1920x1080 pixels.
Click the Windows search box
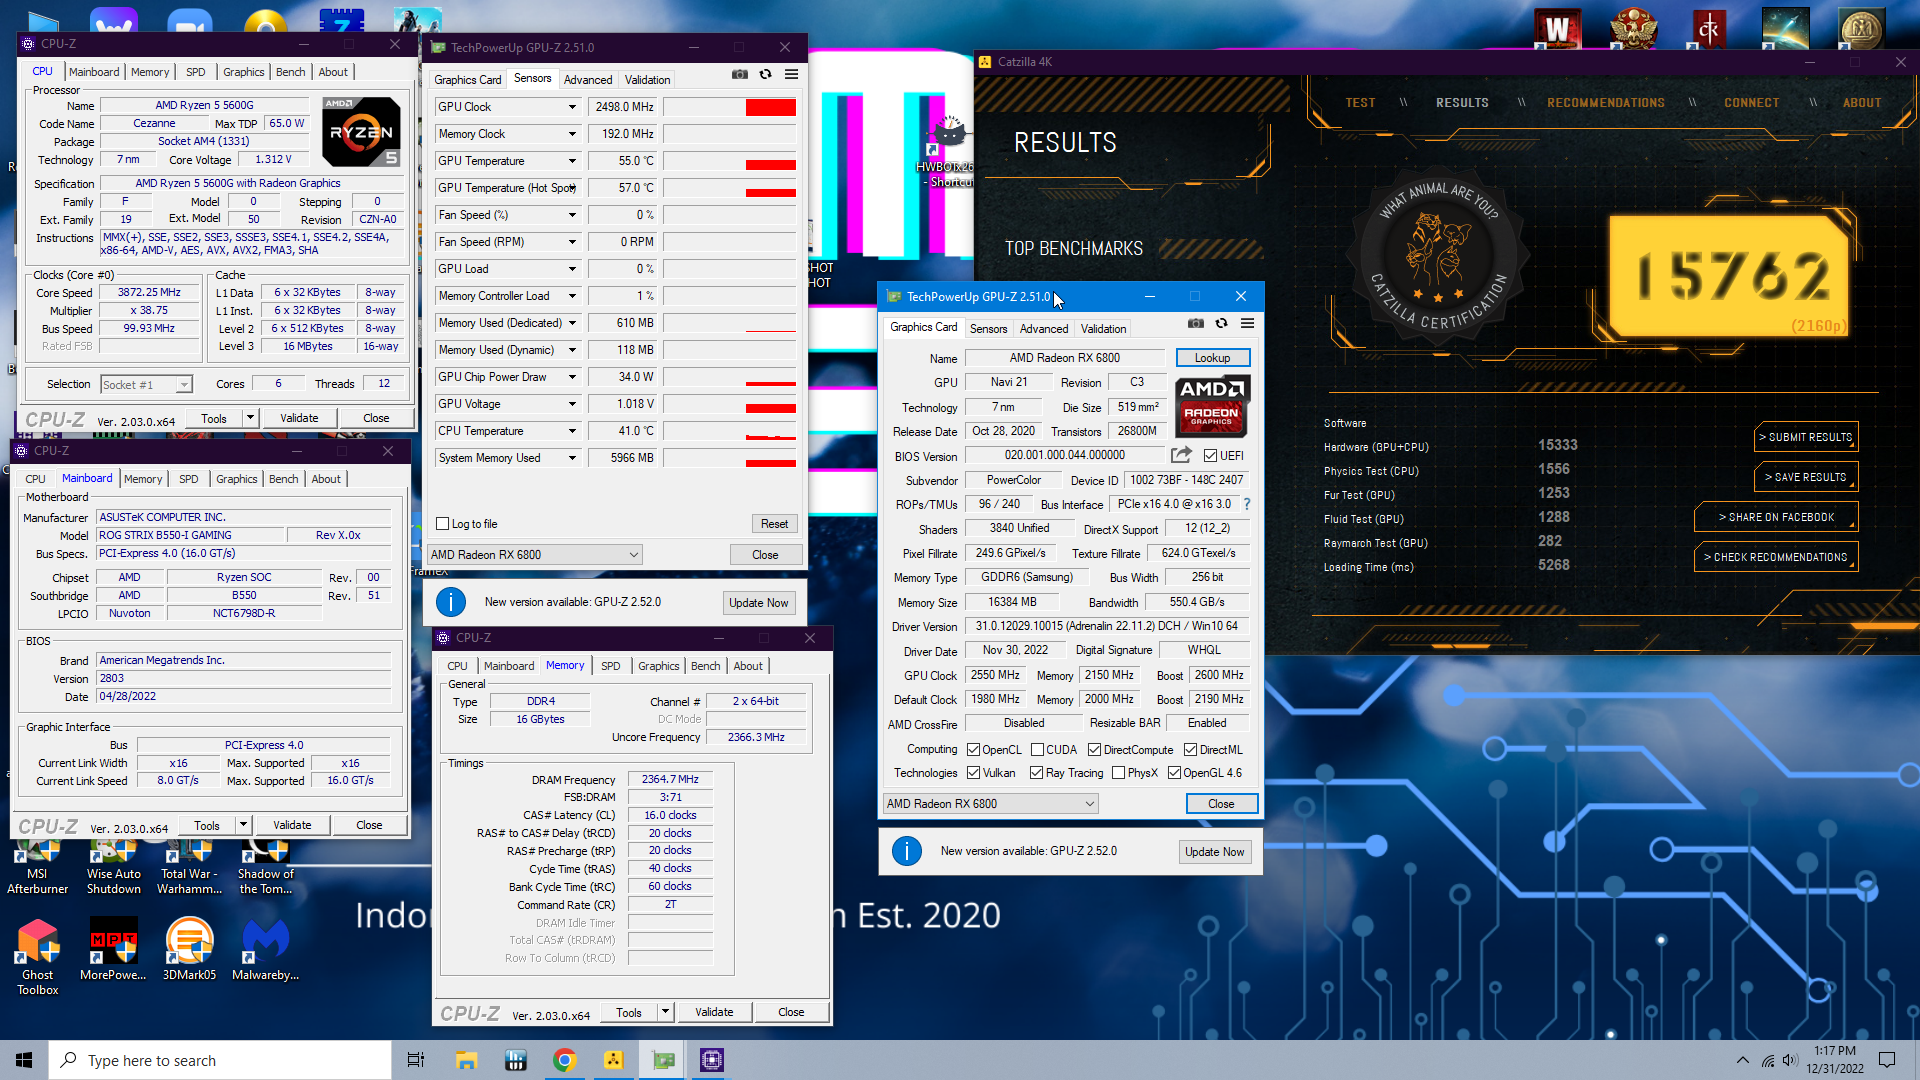[220, 1060]
